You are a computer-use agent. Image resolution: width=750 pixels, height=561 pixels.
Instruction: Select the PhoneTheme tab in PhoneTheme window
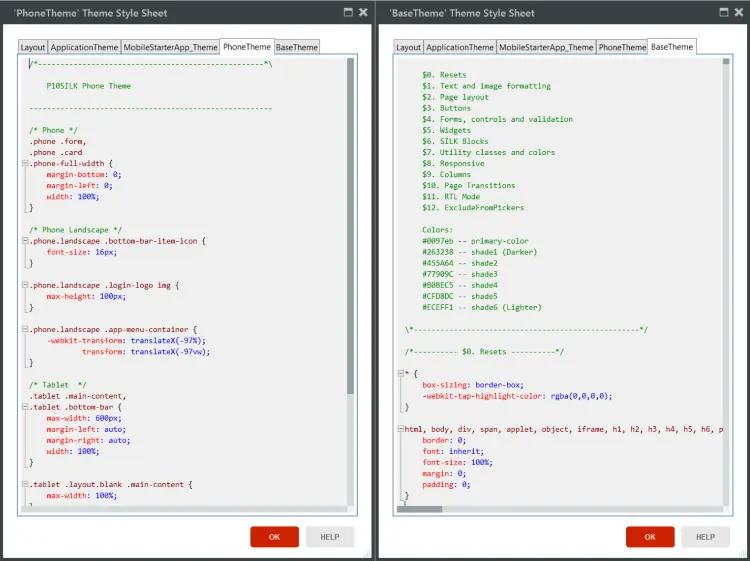pyautogui.click(x=247, y=47)
